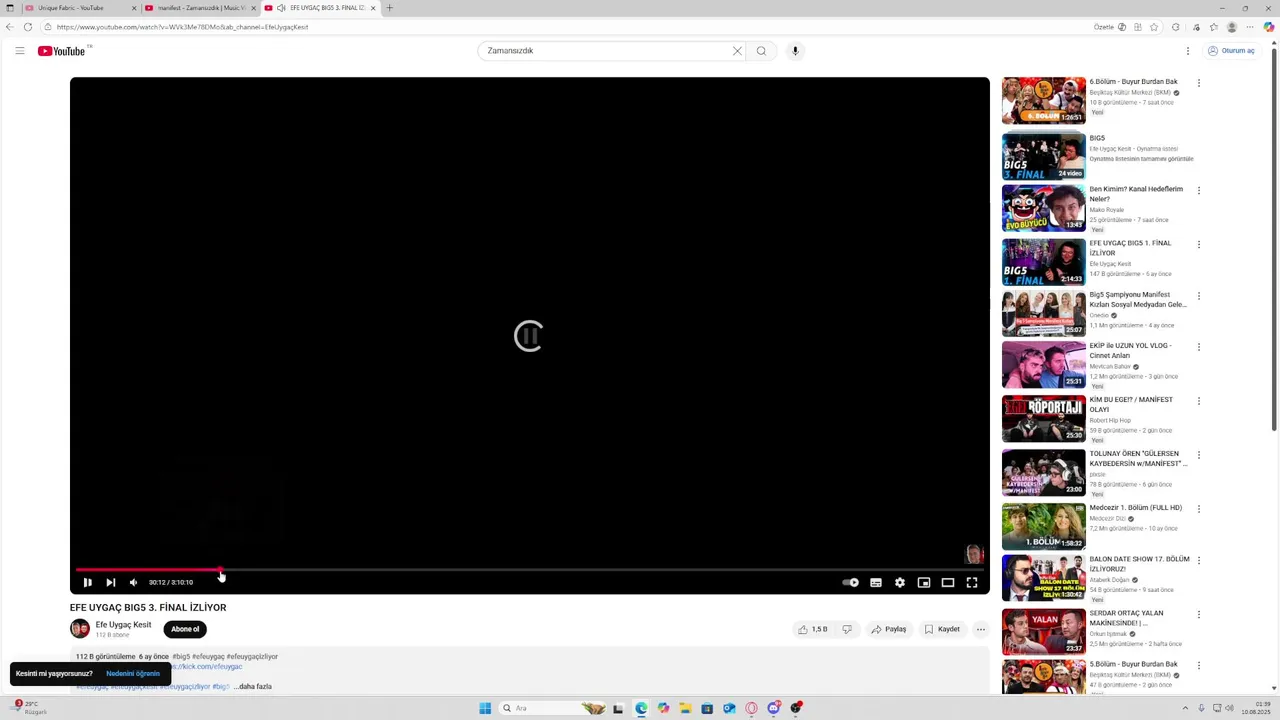Toggle theater mode in the player
Viewport: 1280px width, 720px height.
tap(948, 582)
